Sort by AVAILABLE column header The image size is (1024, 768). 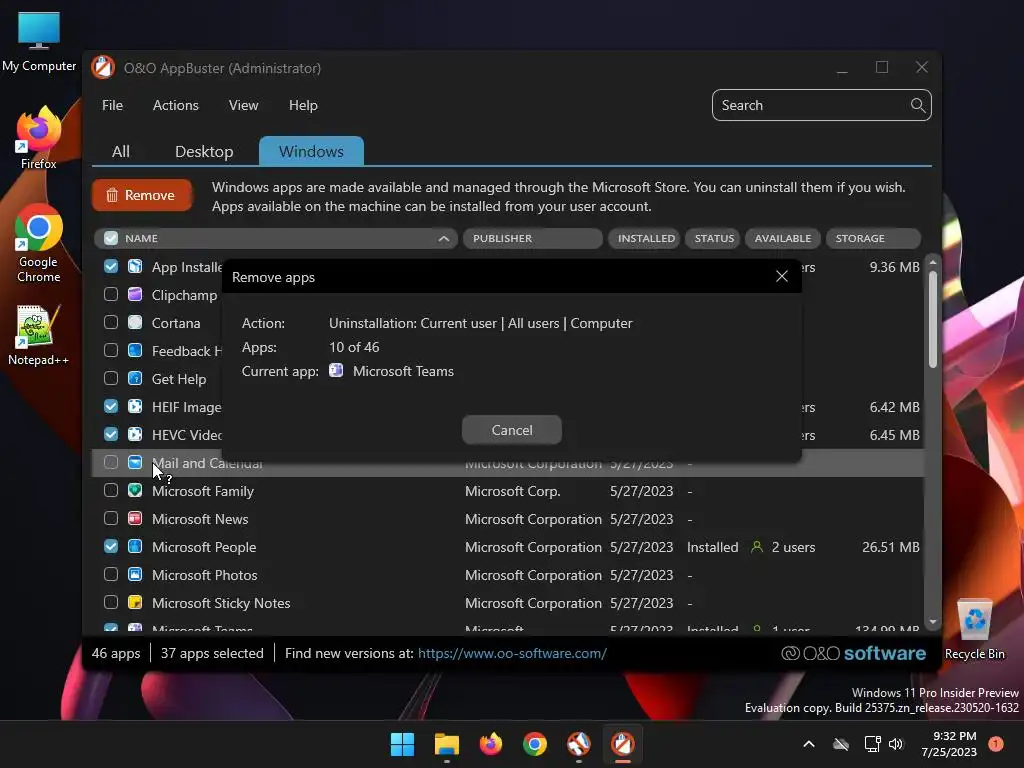point(782,238)
